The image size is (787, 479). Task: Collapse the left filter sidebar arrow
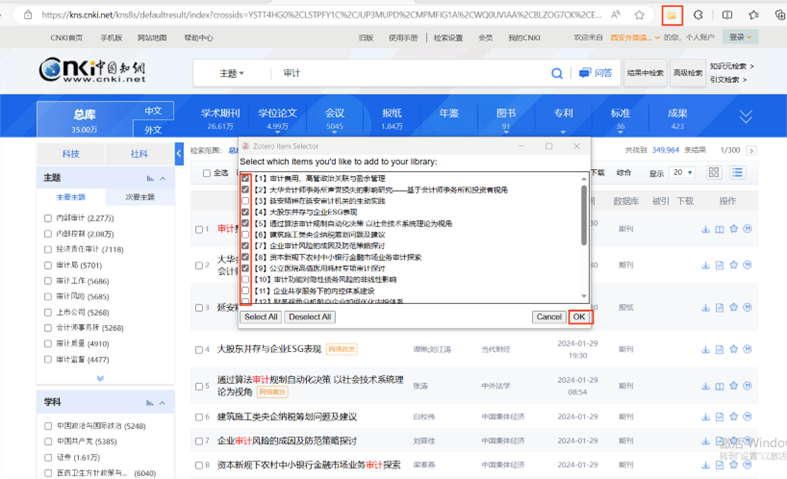(179, 154)
